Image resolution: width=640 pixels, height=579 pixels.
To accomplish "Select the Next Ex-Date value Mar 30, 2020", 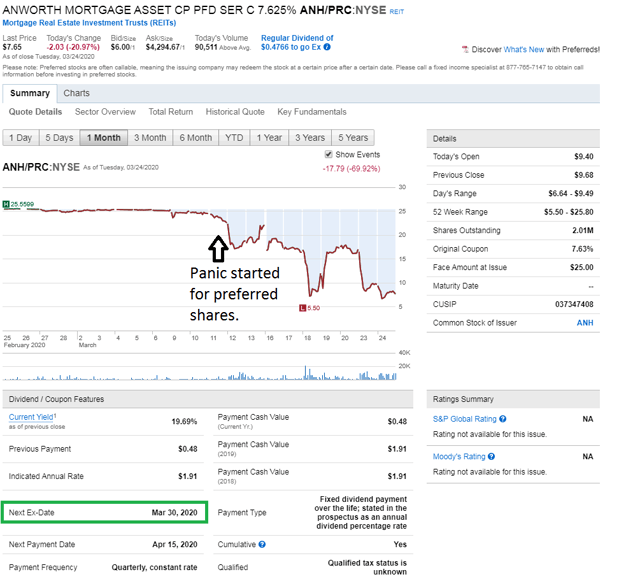I will pyautogui.click(x=175, y=512).
